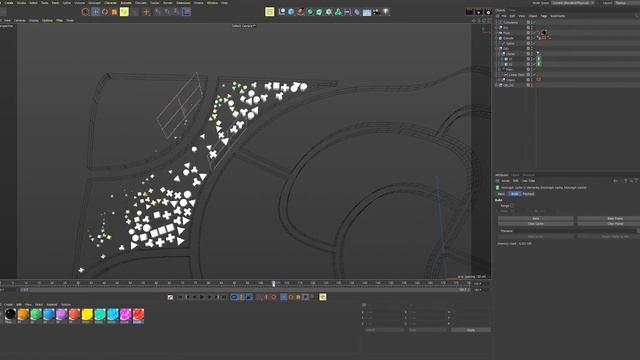The image size is (640, 360).
Task: Open the viewport Cameras menu
Action: (x=20, y=20)
